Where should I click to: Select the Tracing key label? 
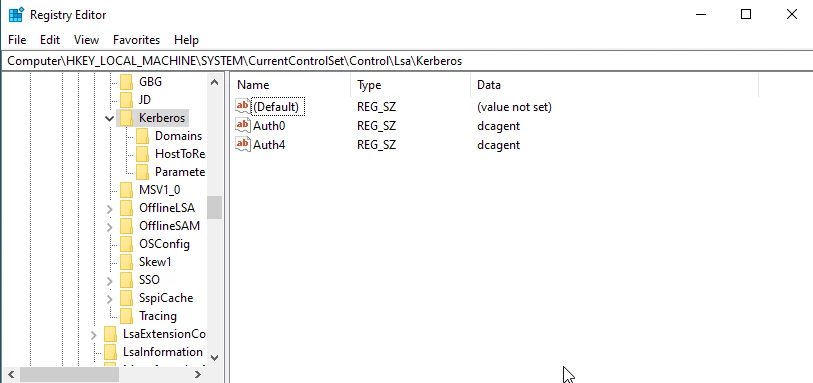[x=158, y=316]
